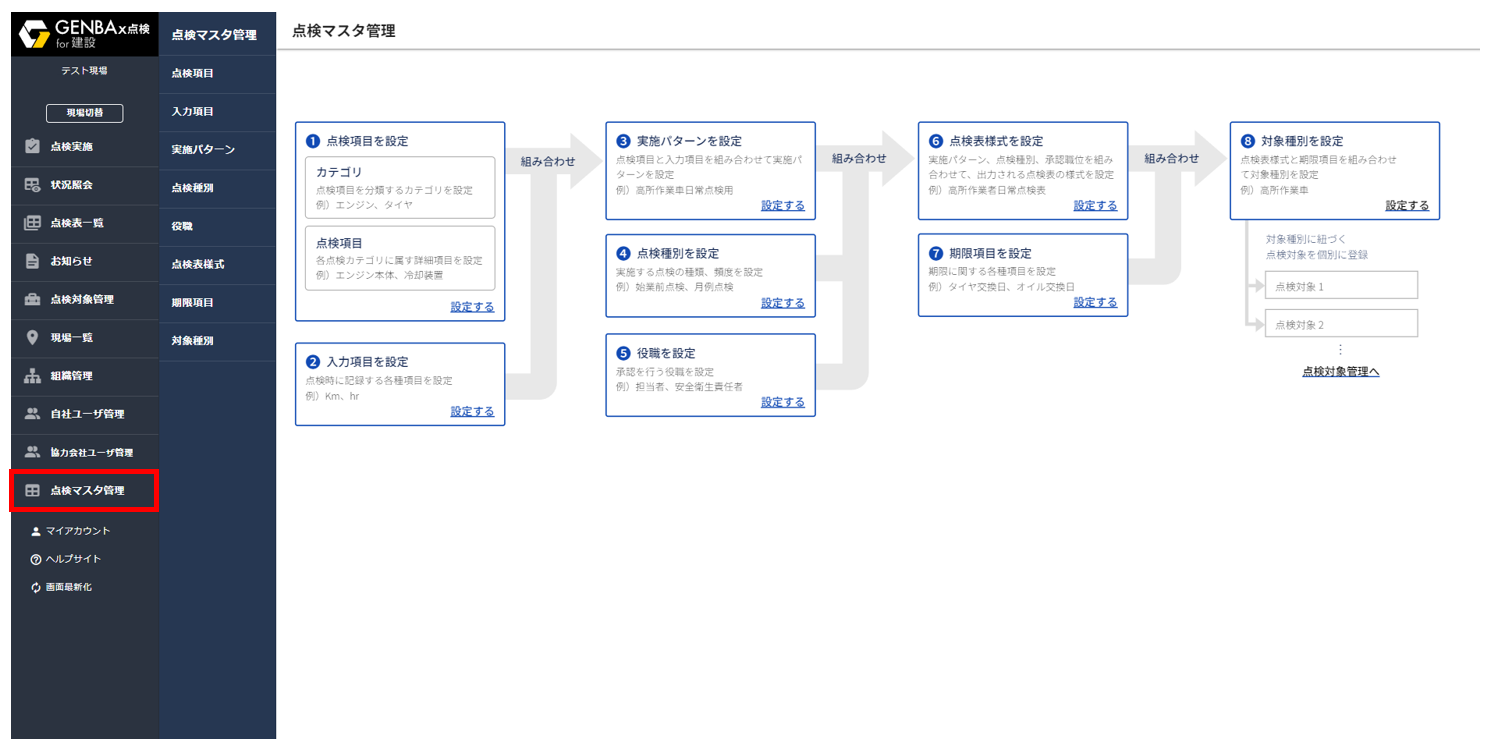Click 設定する link in 対象種別を設定 box
The height and width of the screenshot is (744, 1485).
tap(1407, 205)
